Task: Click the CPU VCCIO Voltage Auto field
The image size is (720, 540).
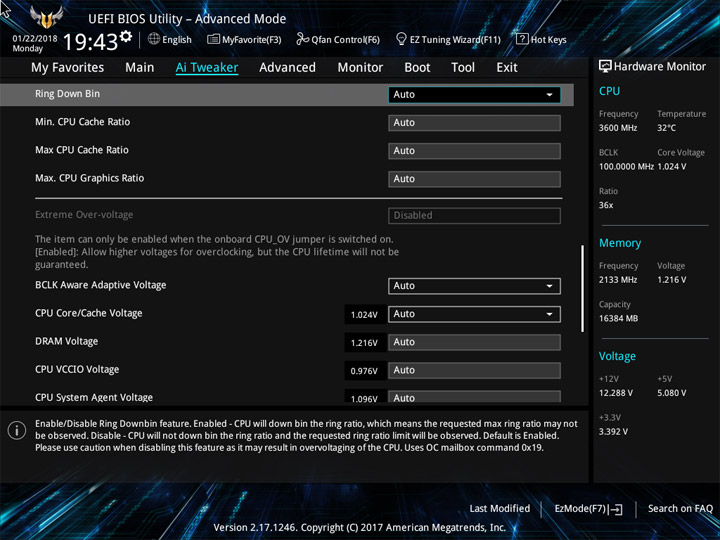Action: [474, 371]
